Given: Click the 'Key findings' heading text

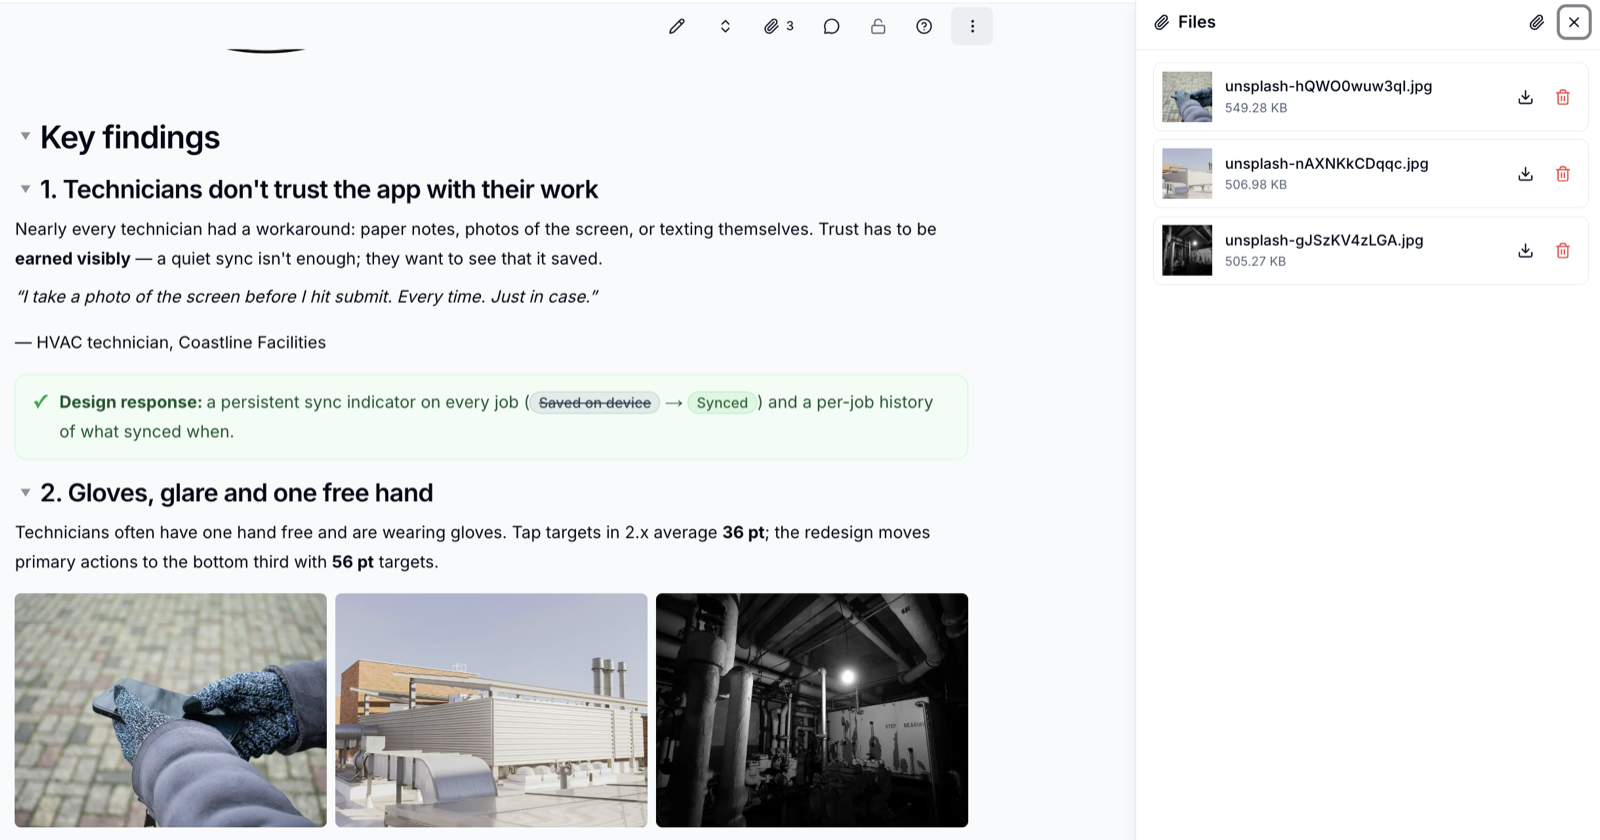Looking at the screenshot, I should coord(130,137).
